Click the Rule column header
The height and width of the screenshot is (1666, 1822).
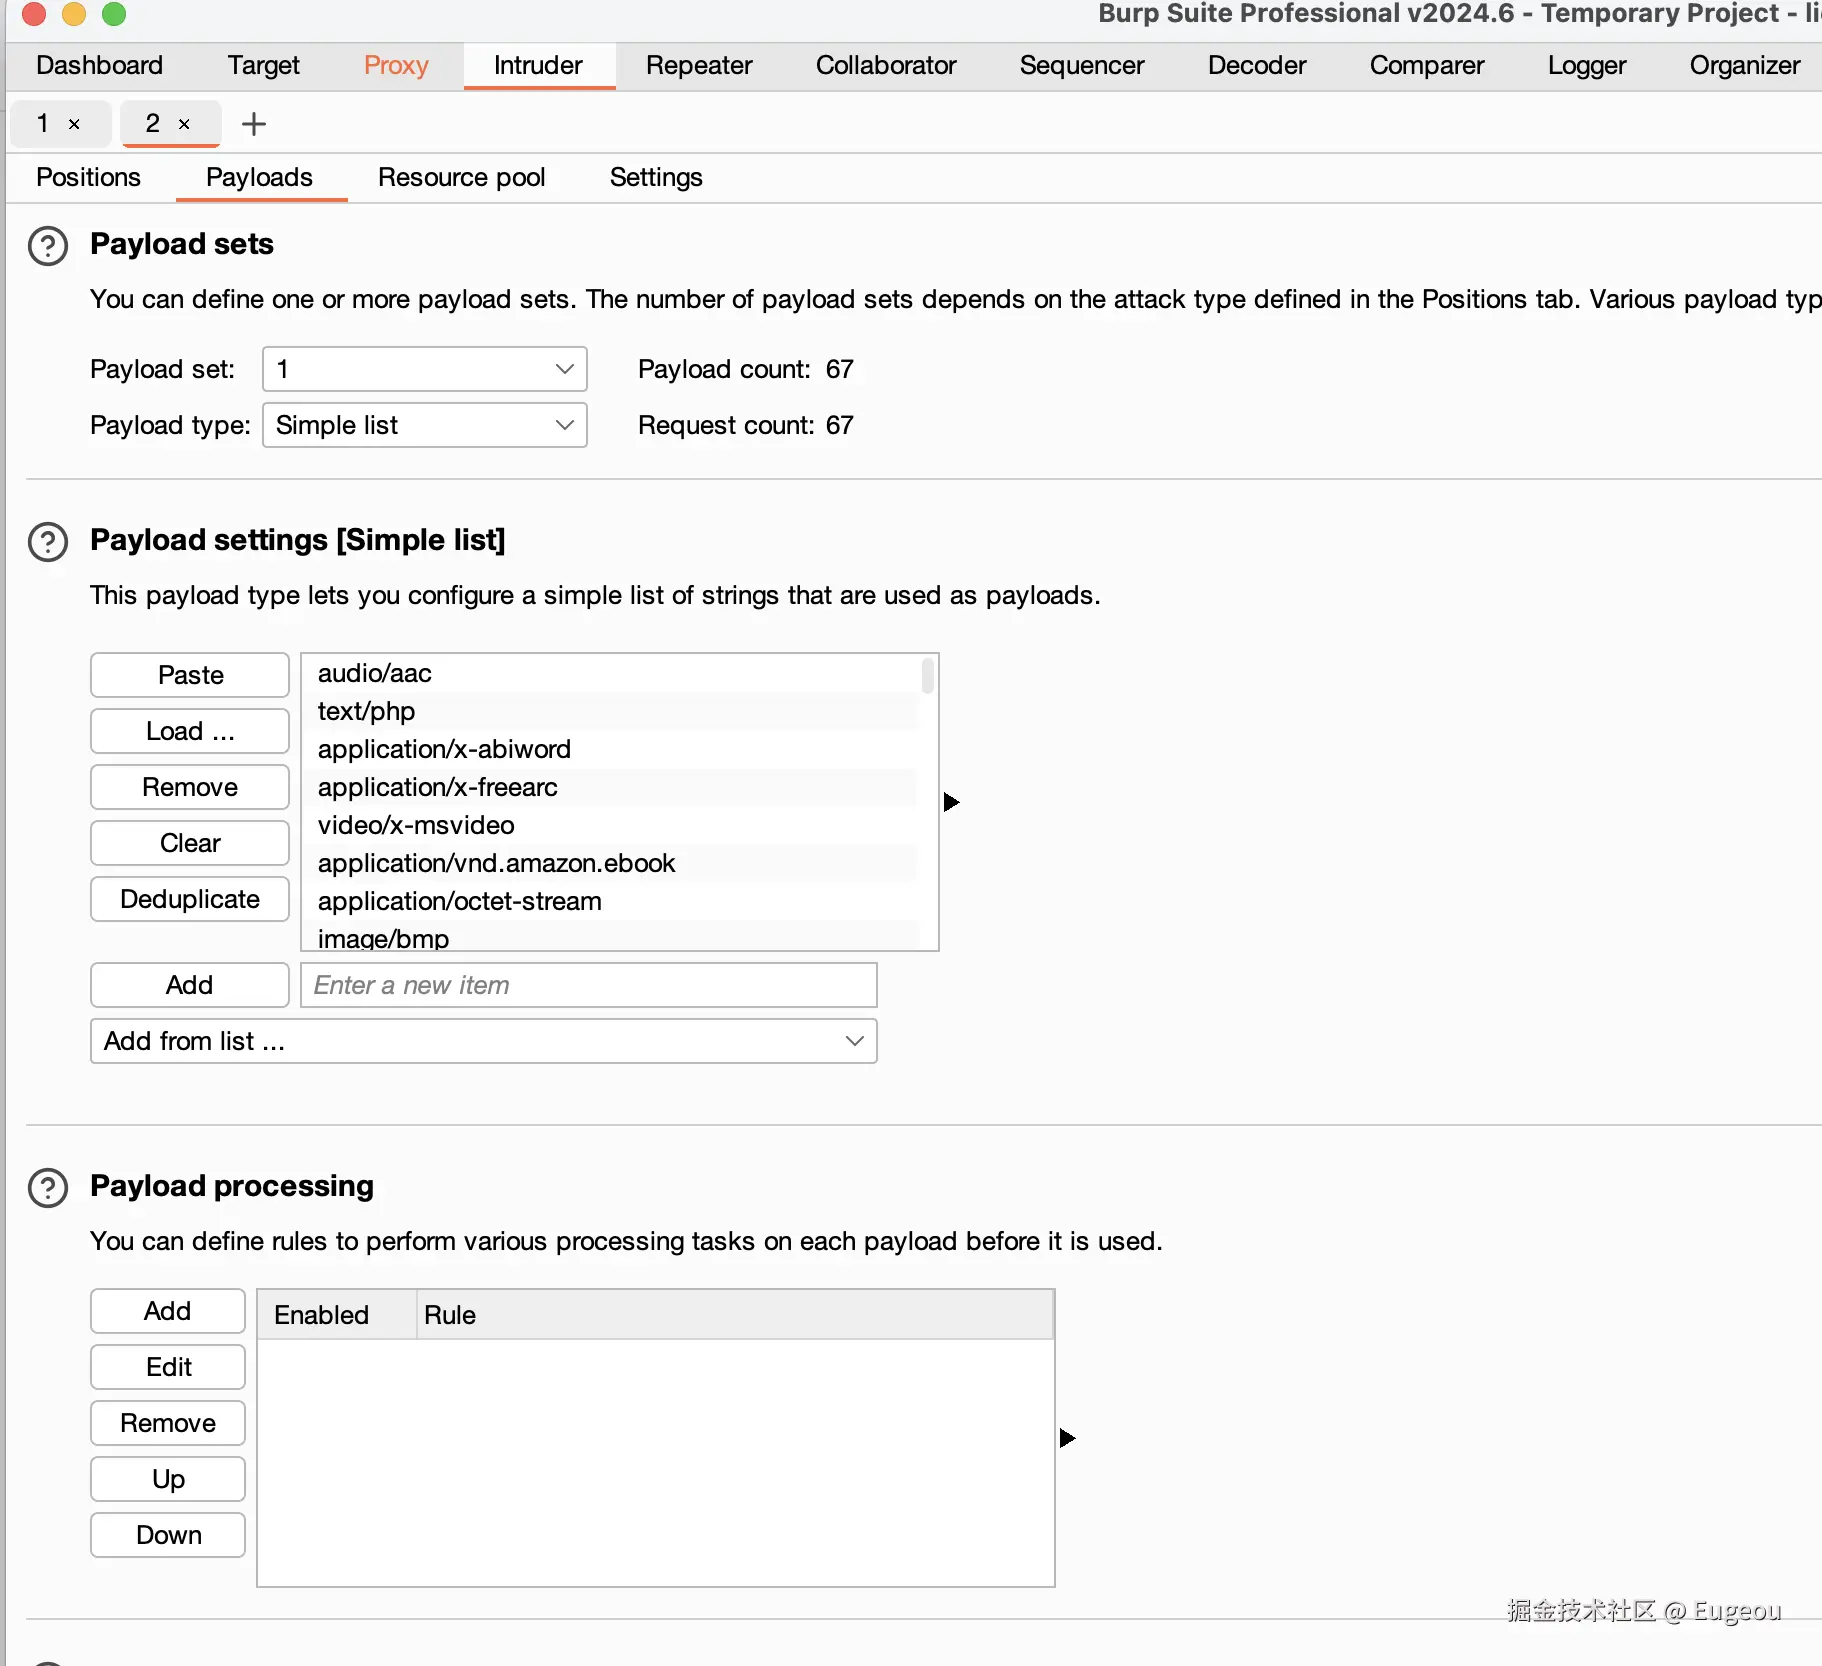pyautogui.click(x=735, y=1315)
